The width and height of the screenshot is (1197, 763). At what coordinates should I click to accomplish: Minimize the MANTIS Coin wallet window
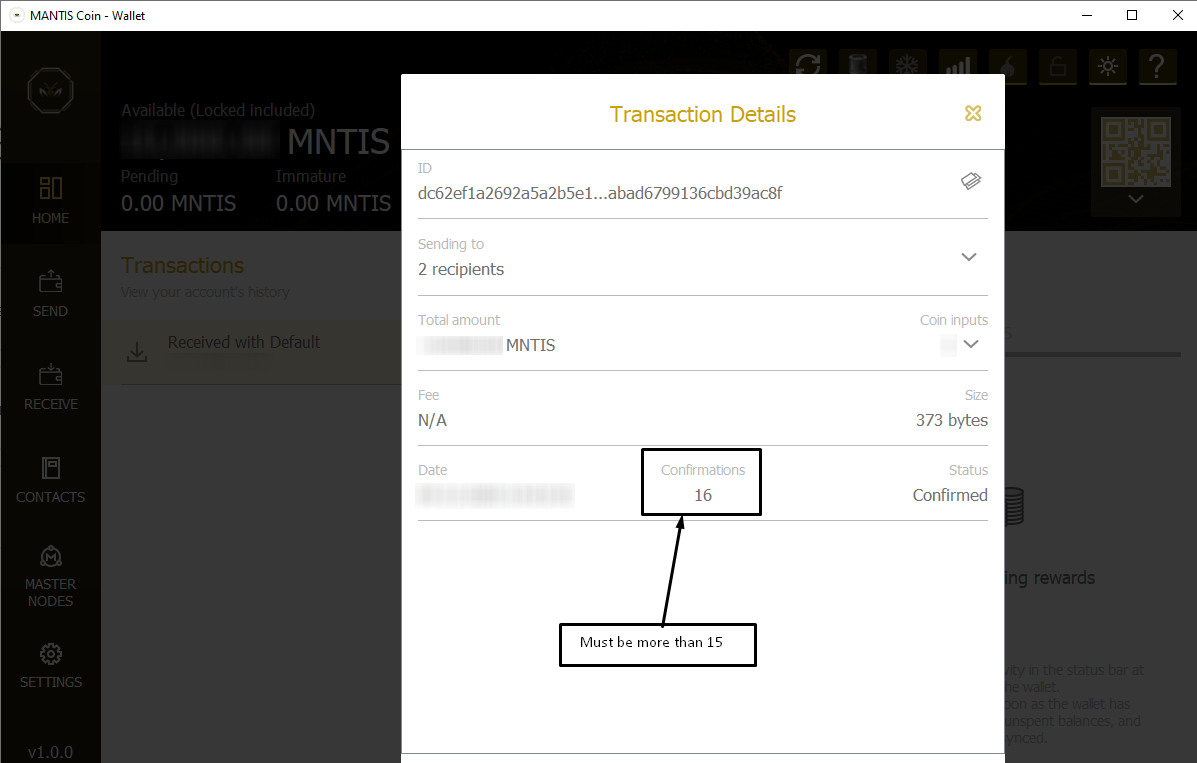(1087, 15)
